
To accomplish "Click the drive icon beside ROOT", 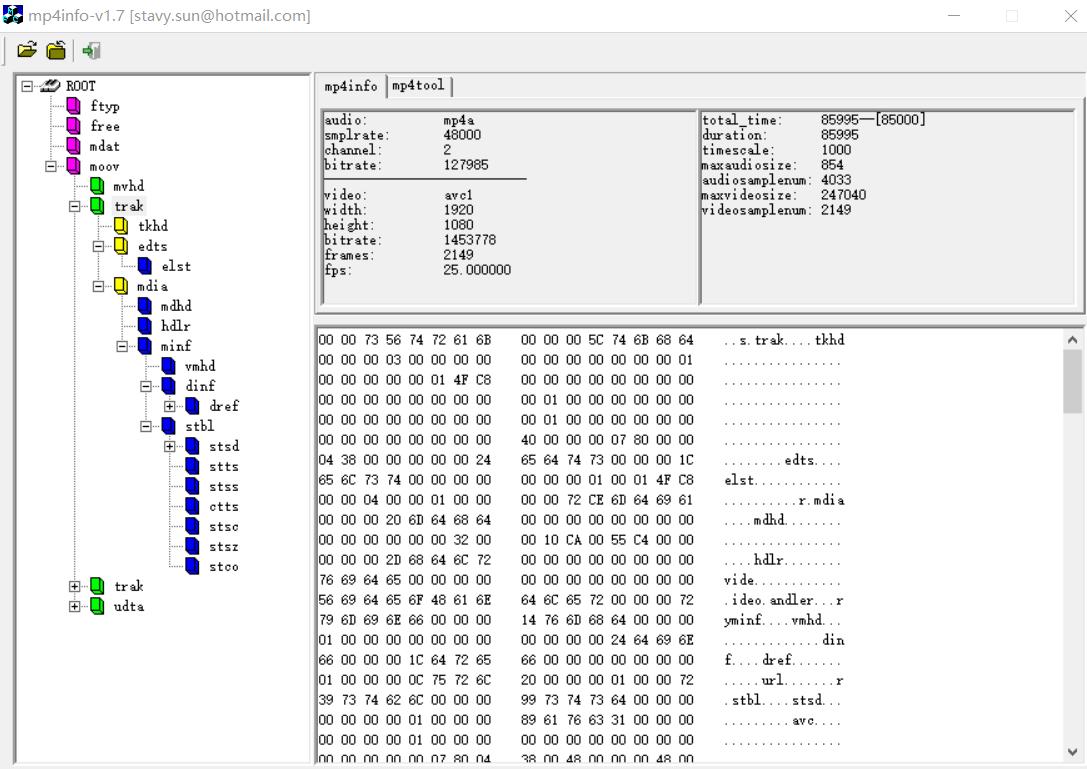I will tap(50, 86).
